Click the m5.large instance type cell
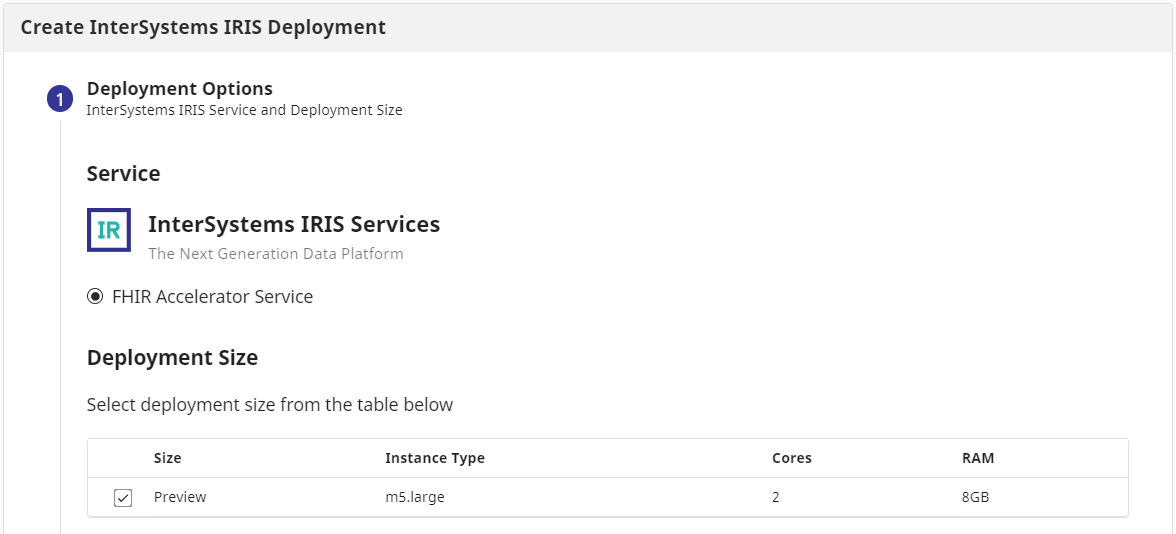Viewport: 1176px width, 534px height. tap(414, 497)
